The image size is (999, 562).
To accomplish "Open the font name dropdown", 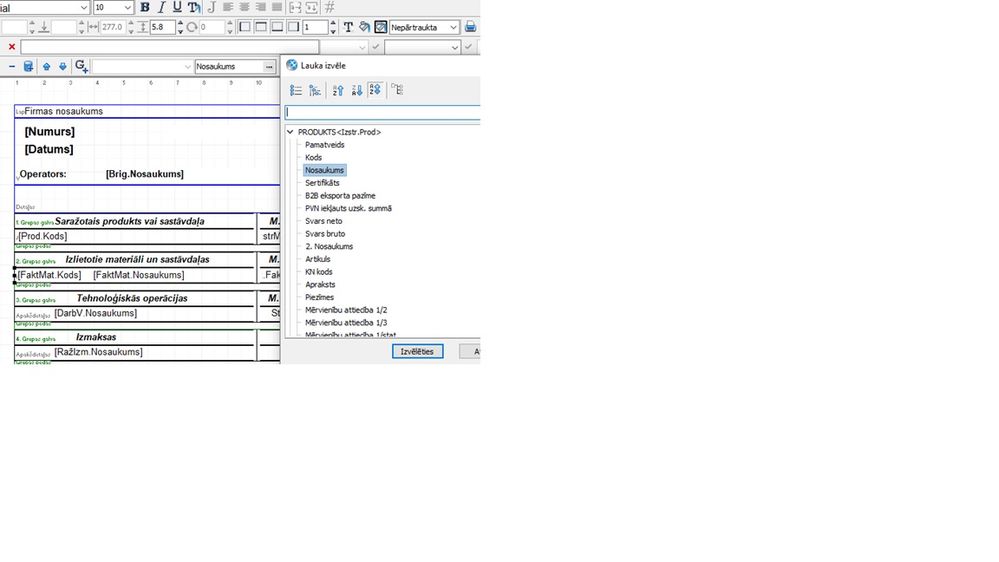I will [84, 7].
